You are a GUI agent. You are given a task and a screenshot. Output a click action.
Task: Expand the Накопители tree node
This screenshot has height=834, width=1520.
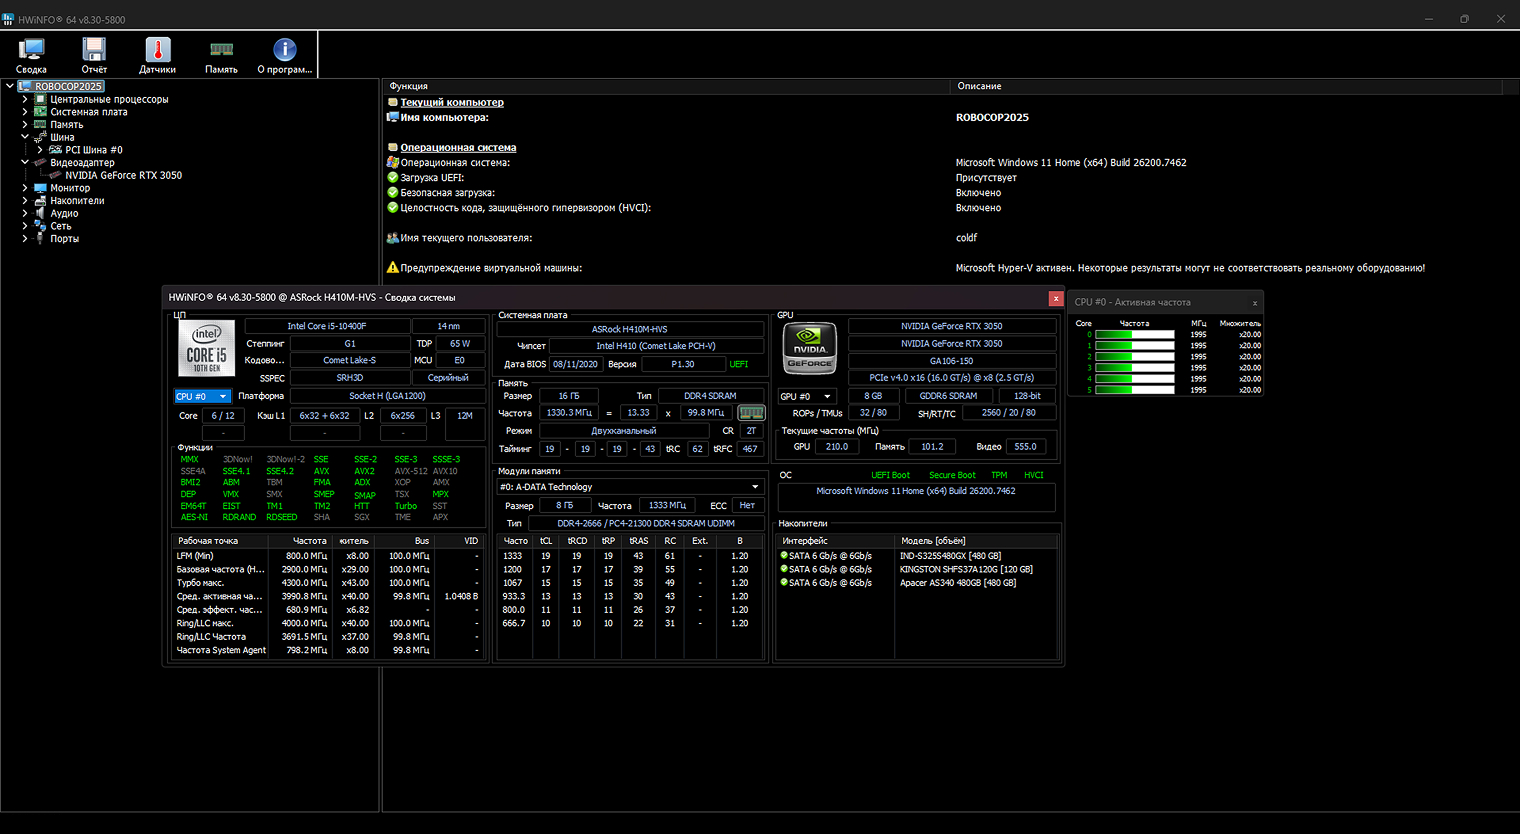click(25, 201)
